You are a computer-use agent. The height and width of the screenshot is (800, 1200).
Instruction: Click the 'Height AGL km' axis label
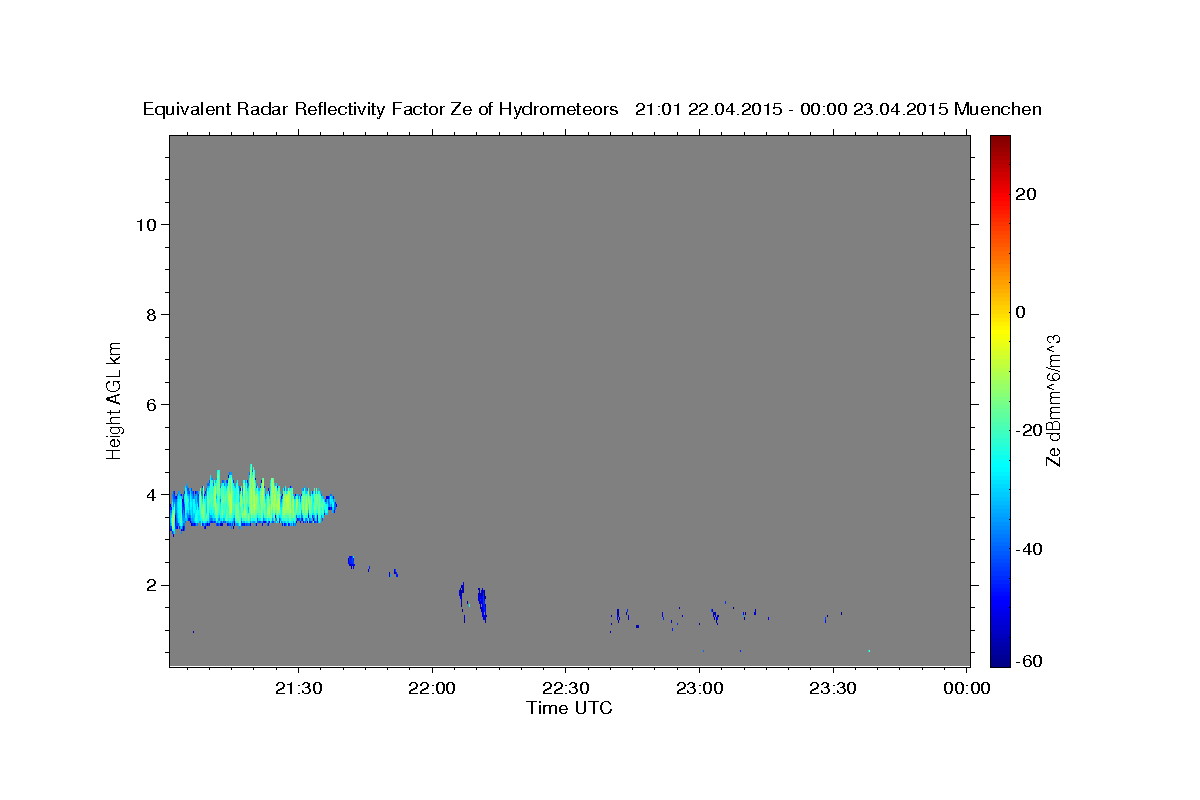(114, 399)
